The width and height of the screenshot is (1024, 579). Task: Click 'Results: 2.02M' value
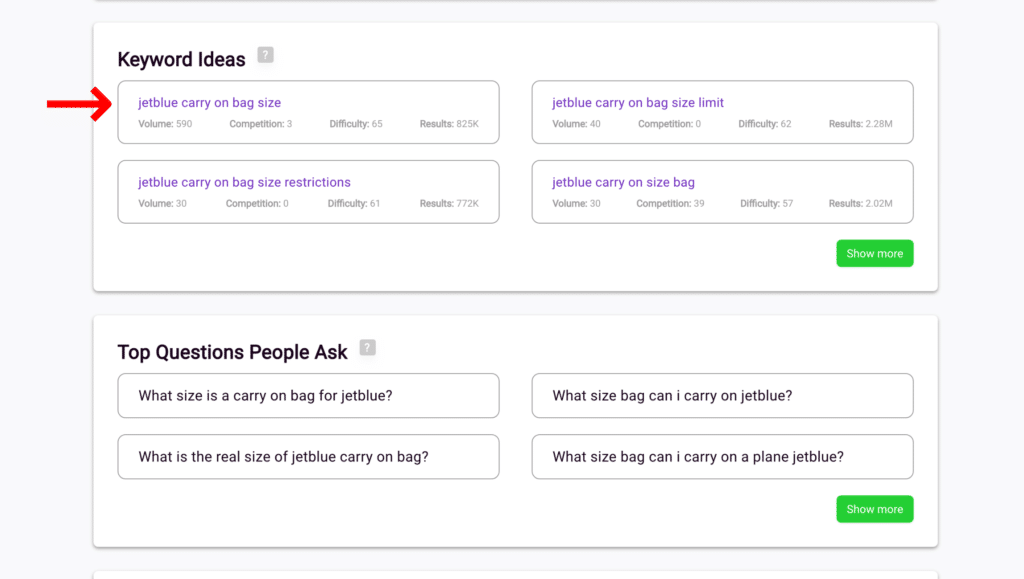coord(861,204)
